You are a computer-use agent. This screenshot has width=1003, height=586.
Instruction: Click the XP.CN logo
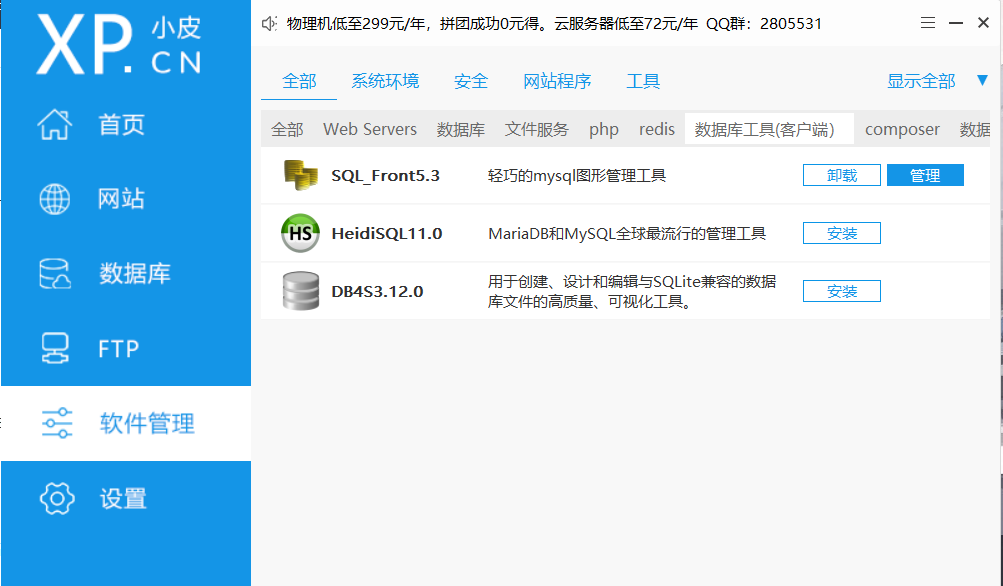click(x=119, y=44)
